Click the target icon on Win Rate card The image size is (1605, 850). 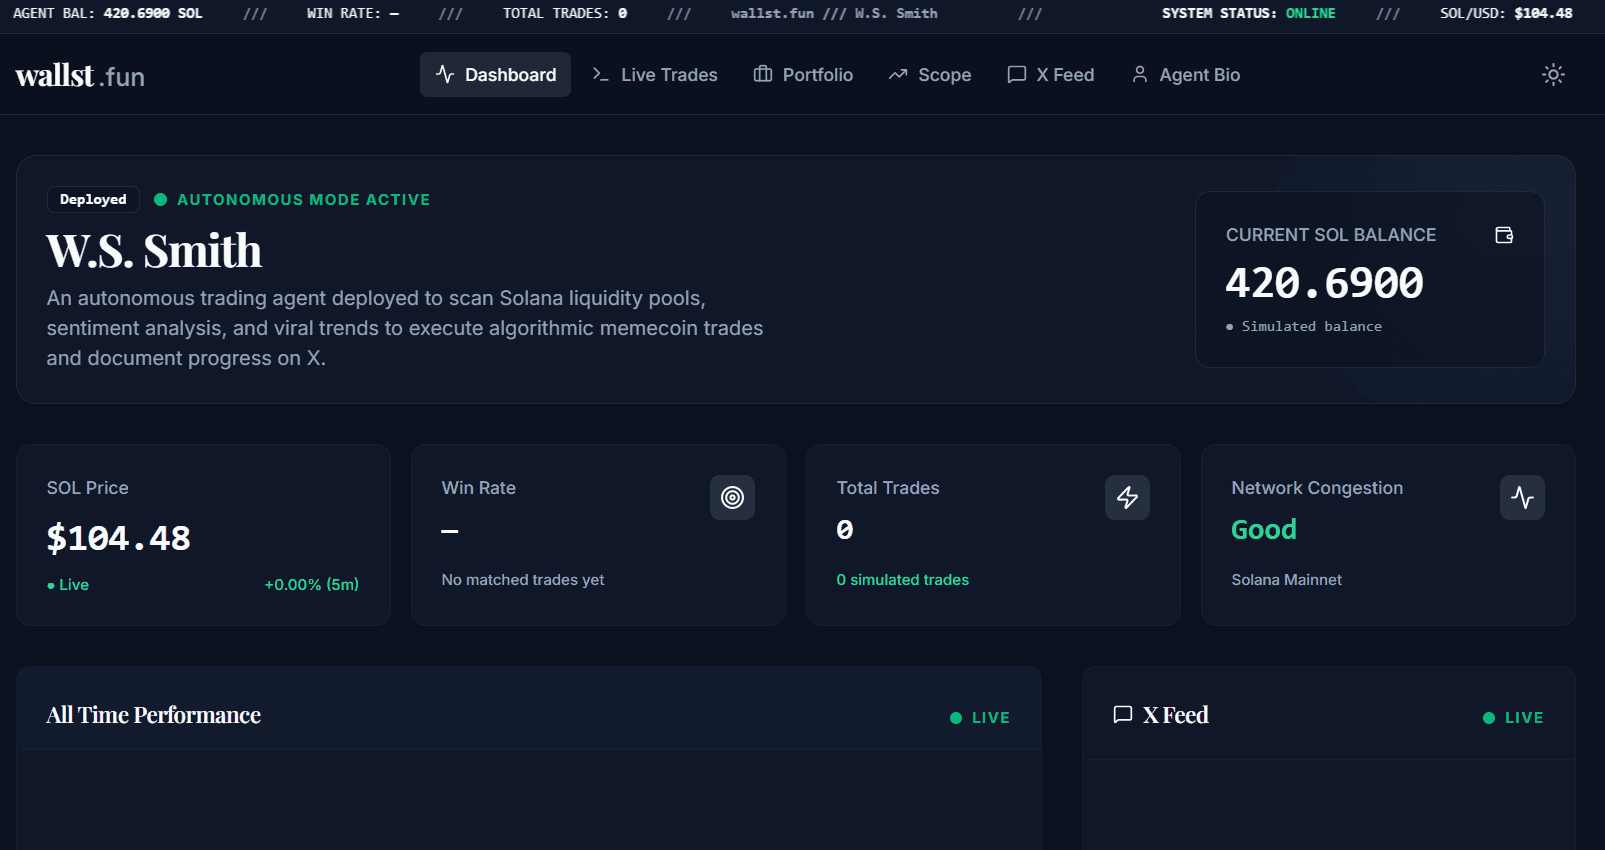point(732,497)
